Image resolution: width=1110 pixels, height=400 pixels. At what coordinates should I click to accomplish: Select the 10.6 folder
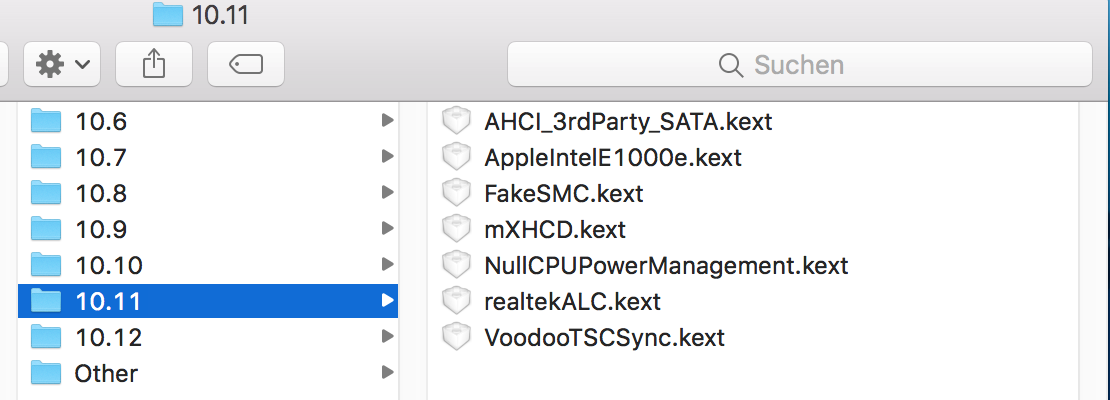pos(101,122)
